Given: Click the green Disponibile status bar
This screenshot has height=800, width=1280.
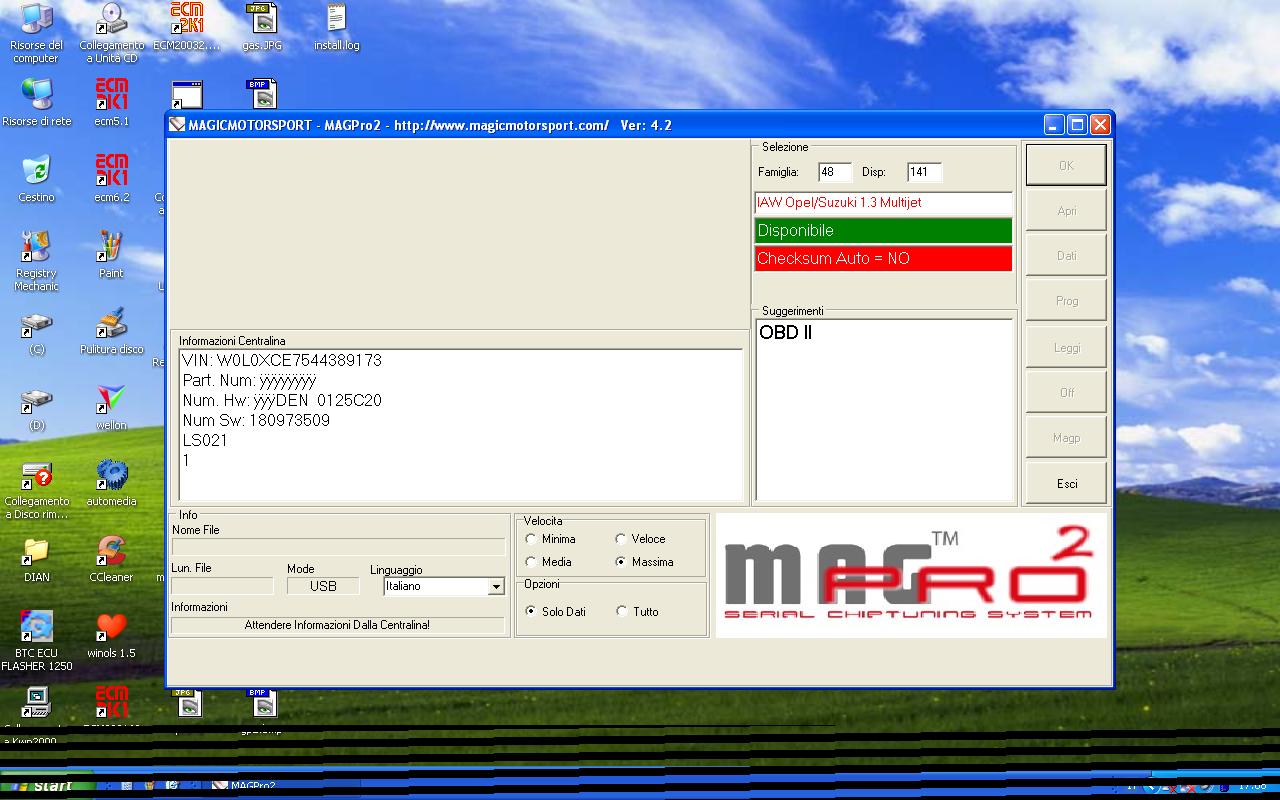Looking at the screenshot, I should [883, 230].
